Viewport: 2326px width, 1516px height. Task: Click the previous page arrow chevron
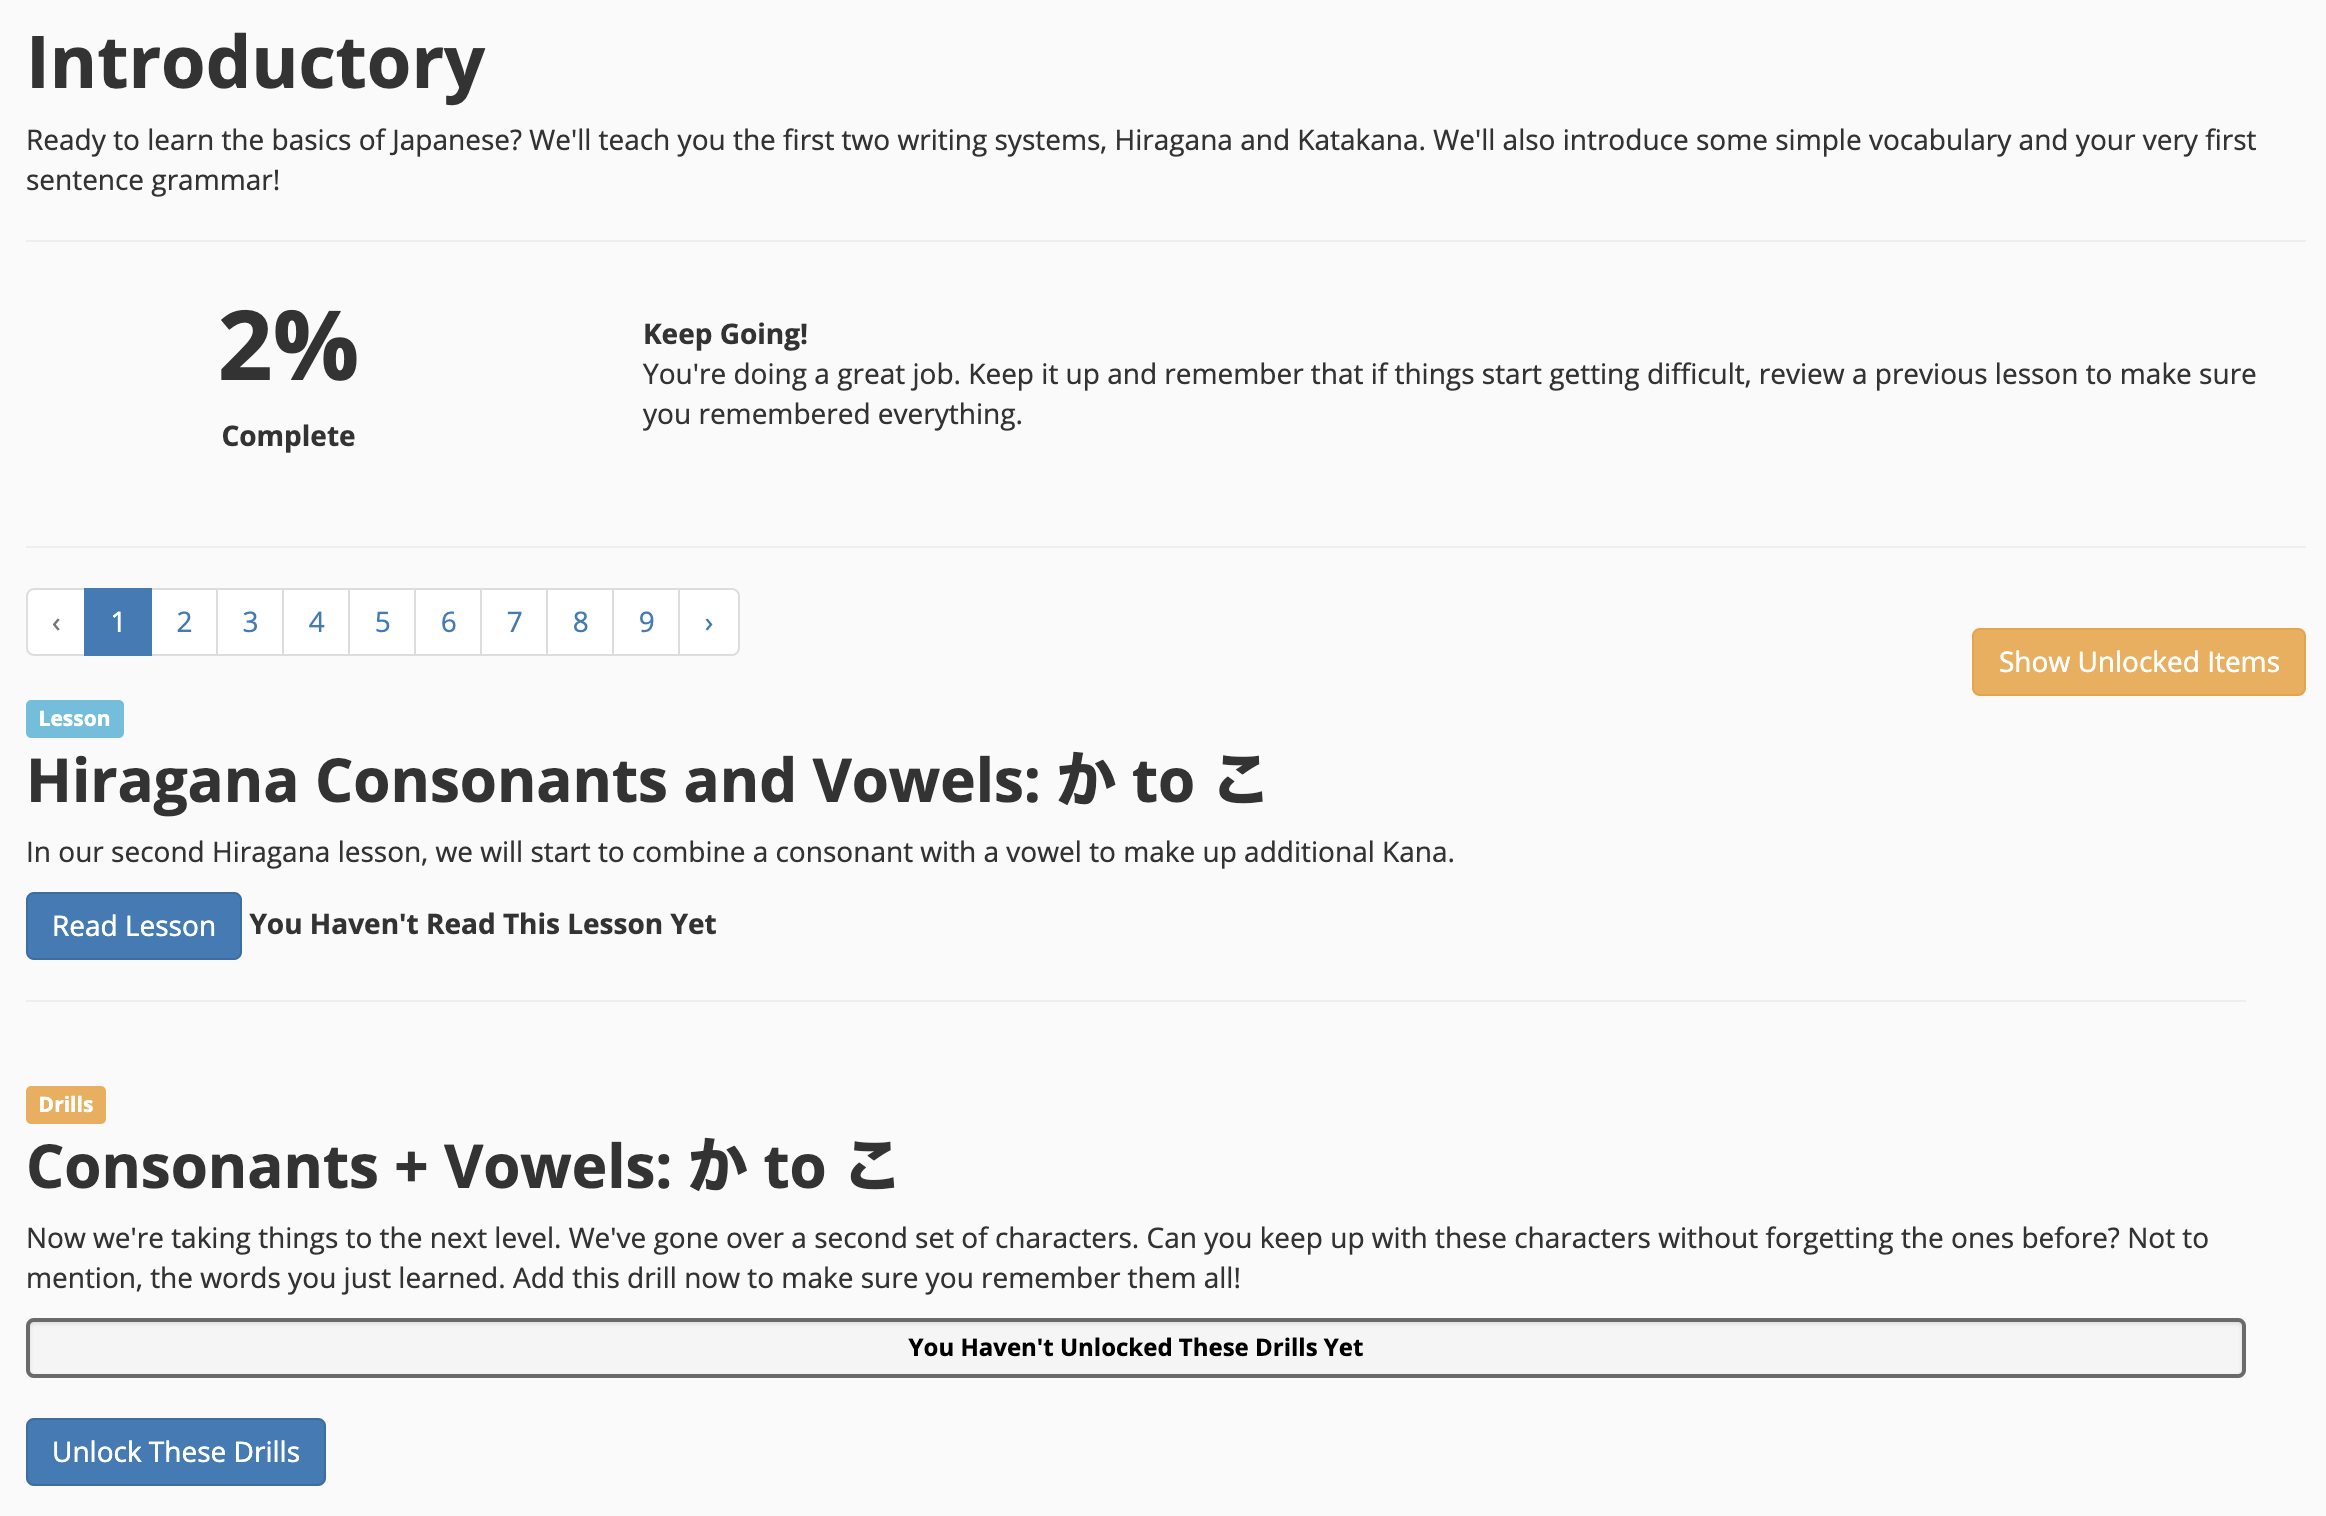(56, 622)
